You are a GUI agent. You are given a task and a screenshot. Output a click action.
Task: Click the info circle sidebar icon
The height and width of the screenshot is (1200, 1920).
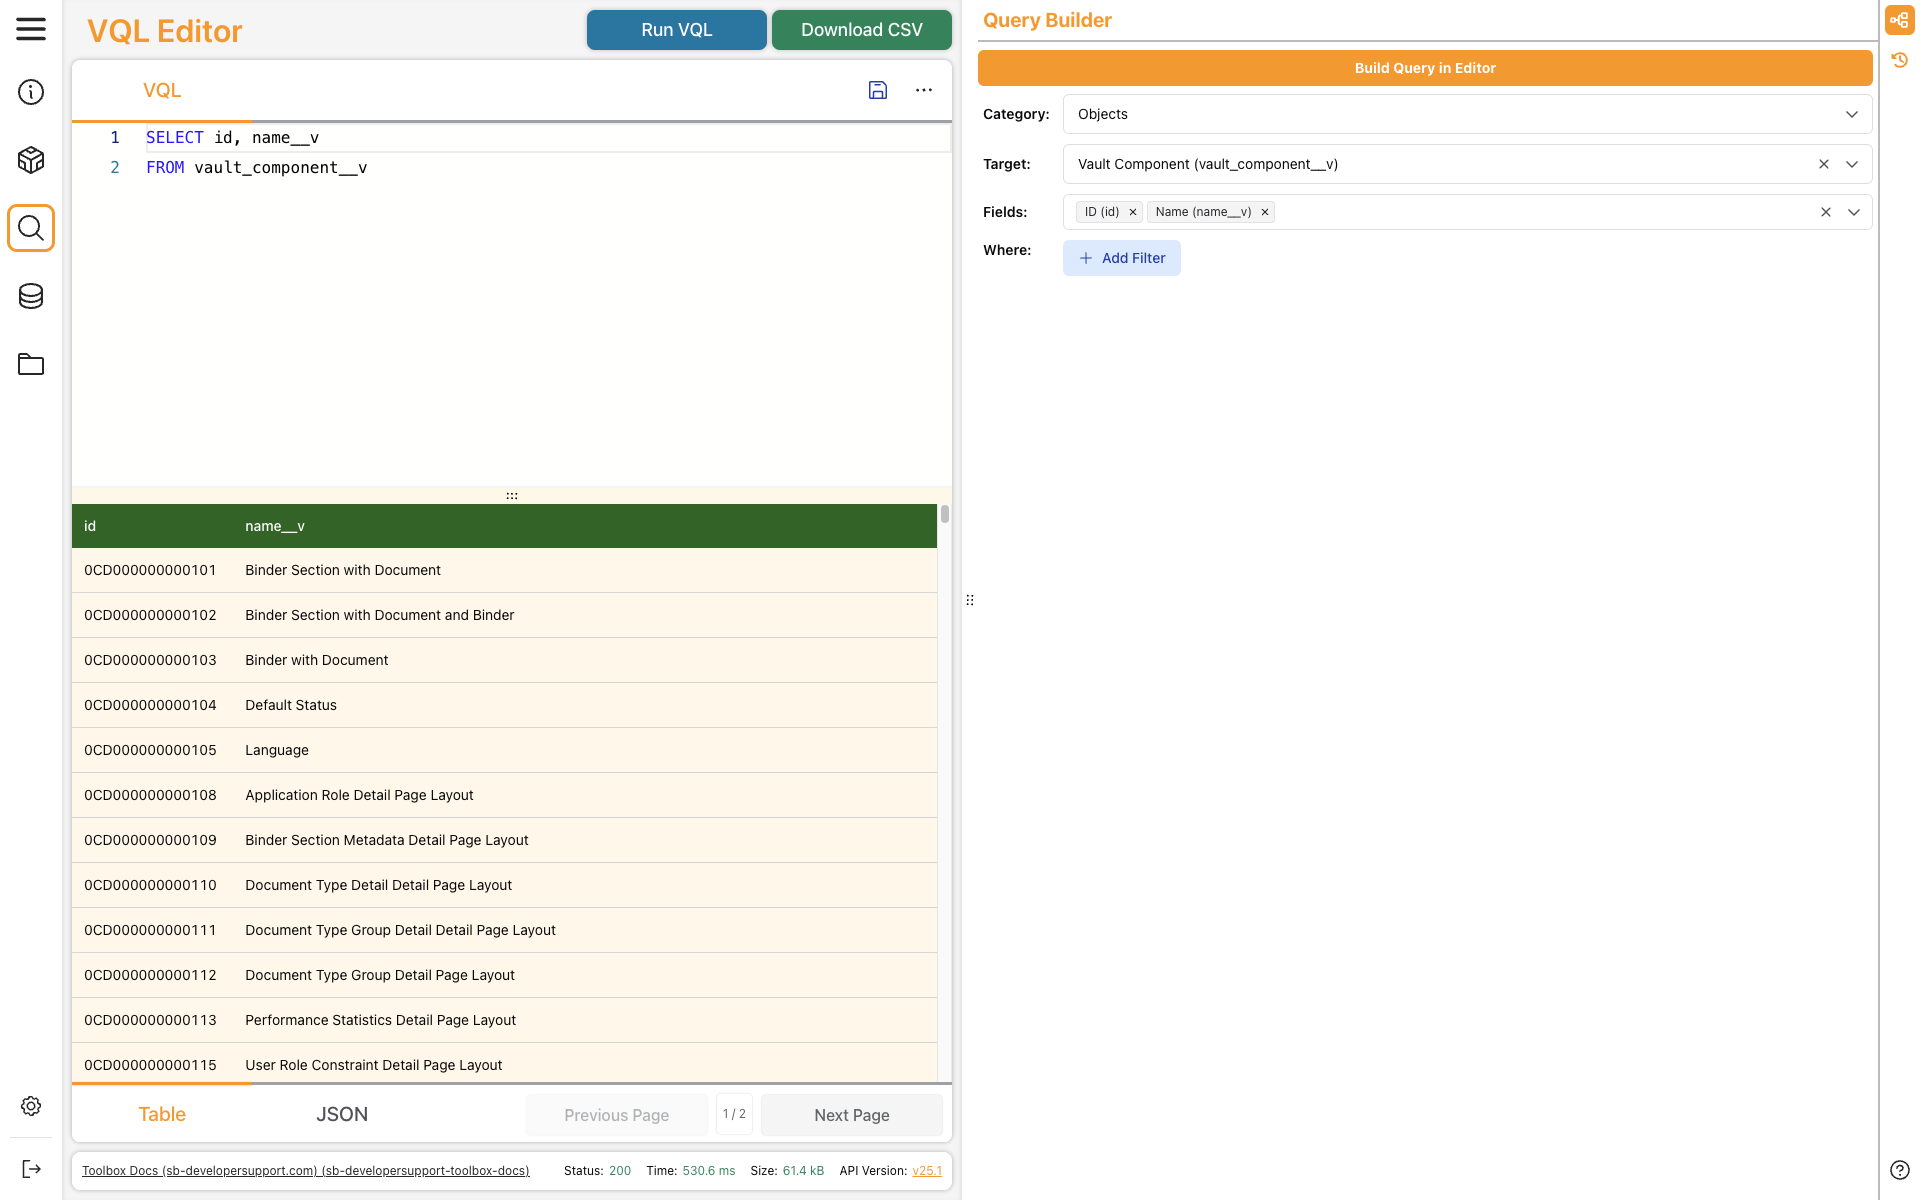pyautogui.click(x=31, y=92)
